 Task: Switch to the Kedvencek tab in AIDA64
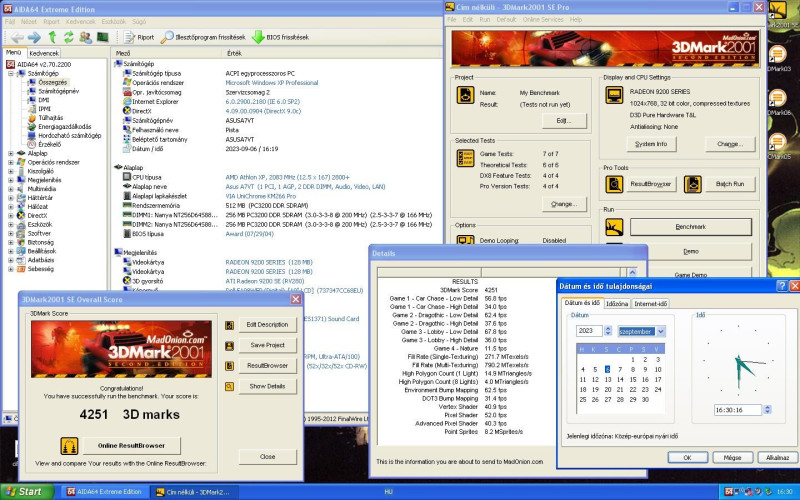(x=44, y=53)
